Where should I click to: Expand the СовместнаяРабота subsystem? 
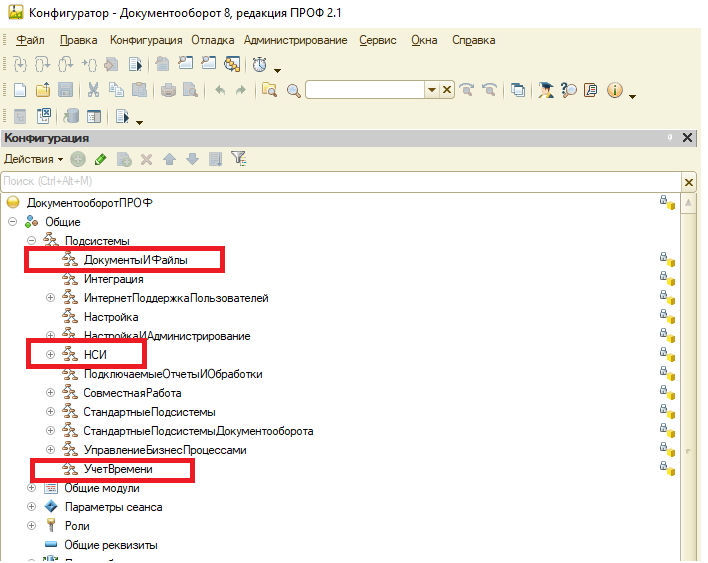pos(51,392)
